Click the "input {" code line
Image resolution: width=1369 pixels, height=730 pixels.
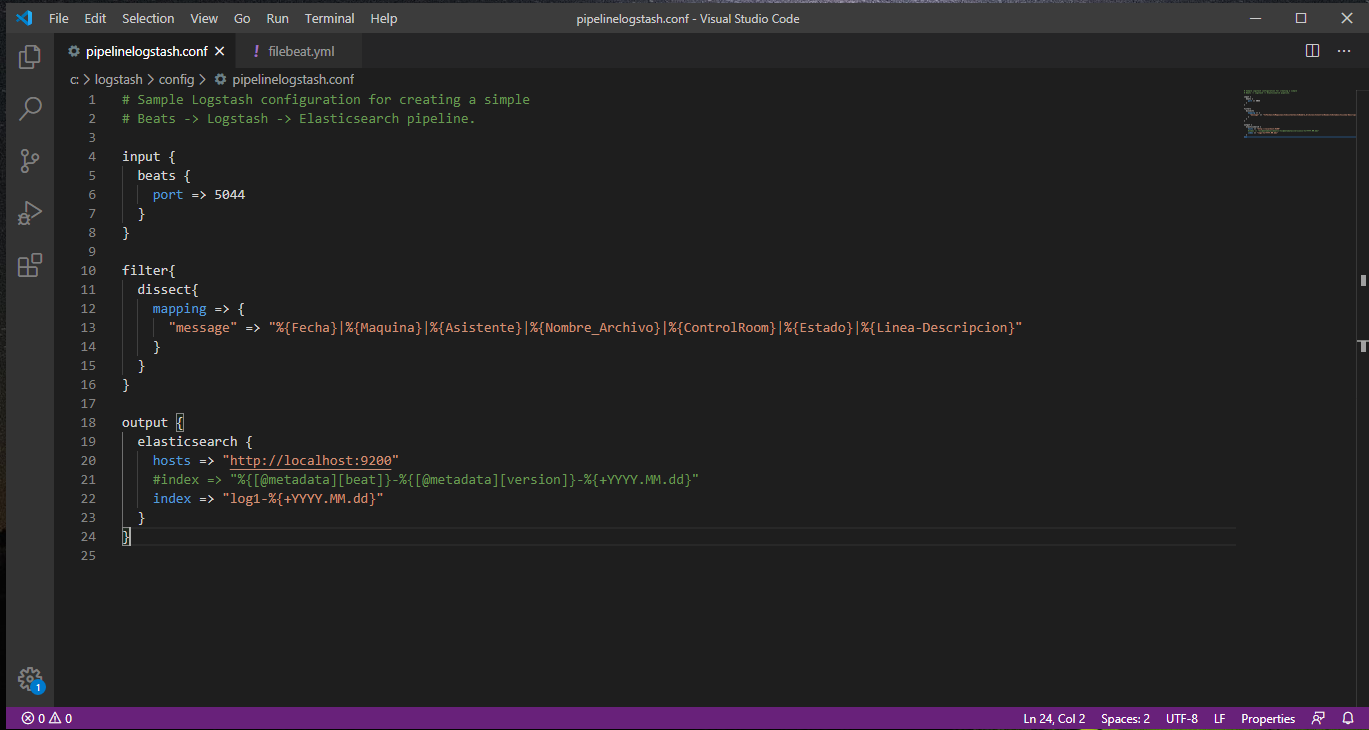point(149,157)
